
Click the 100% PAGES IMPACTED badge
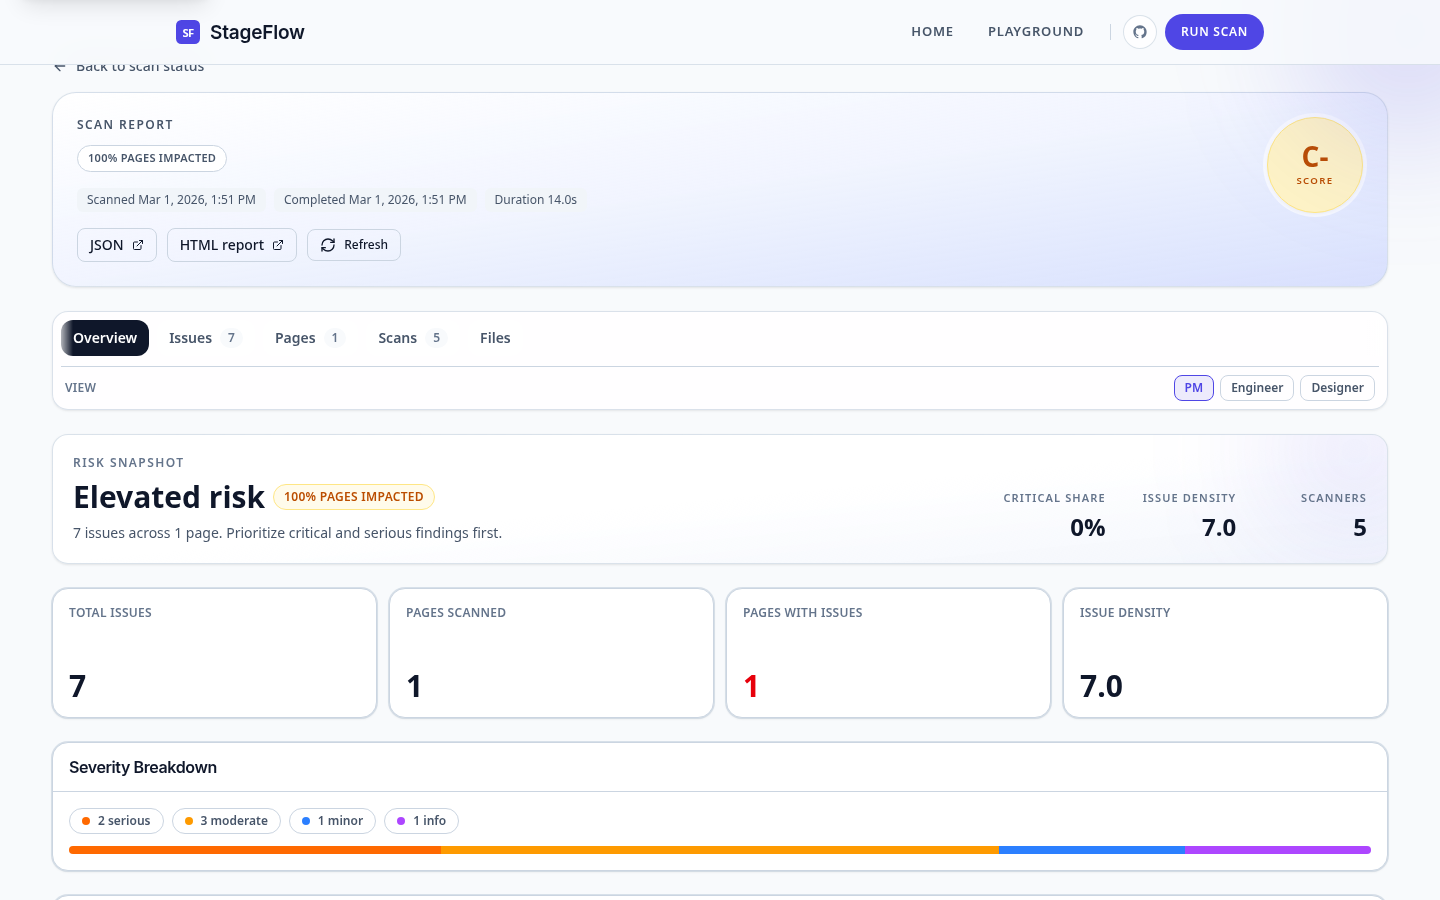click(151, 158)
